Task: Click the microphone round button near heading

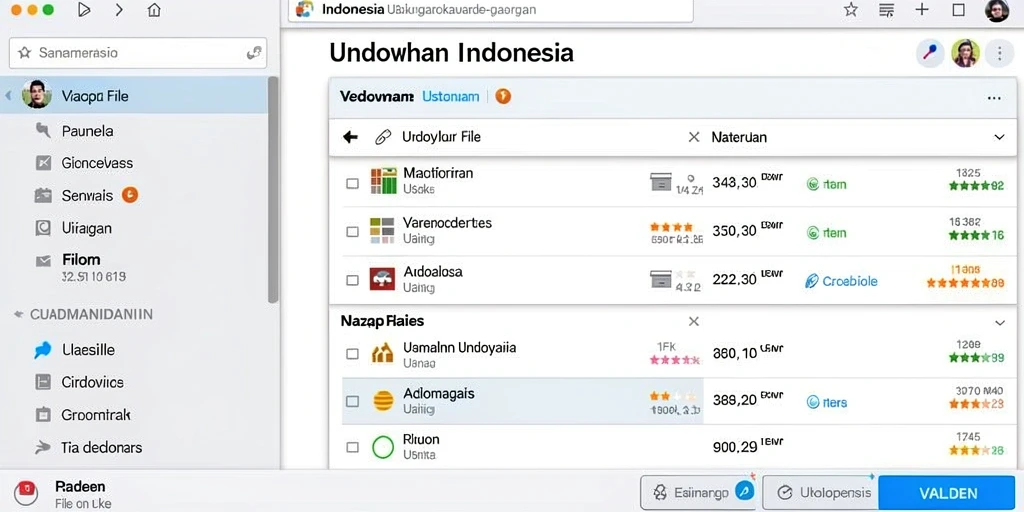Action: [930, 53]
